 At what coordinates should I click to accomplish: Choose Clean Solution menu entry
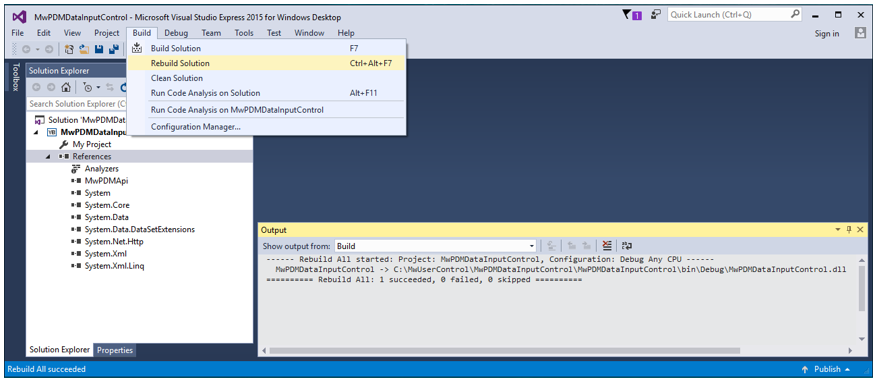coord(267,78)
